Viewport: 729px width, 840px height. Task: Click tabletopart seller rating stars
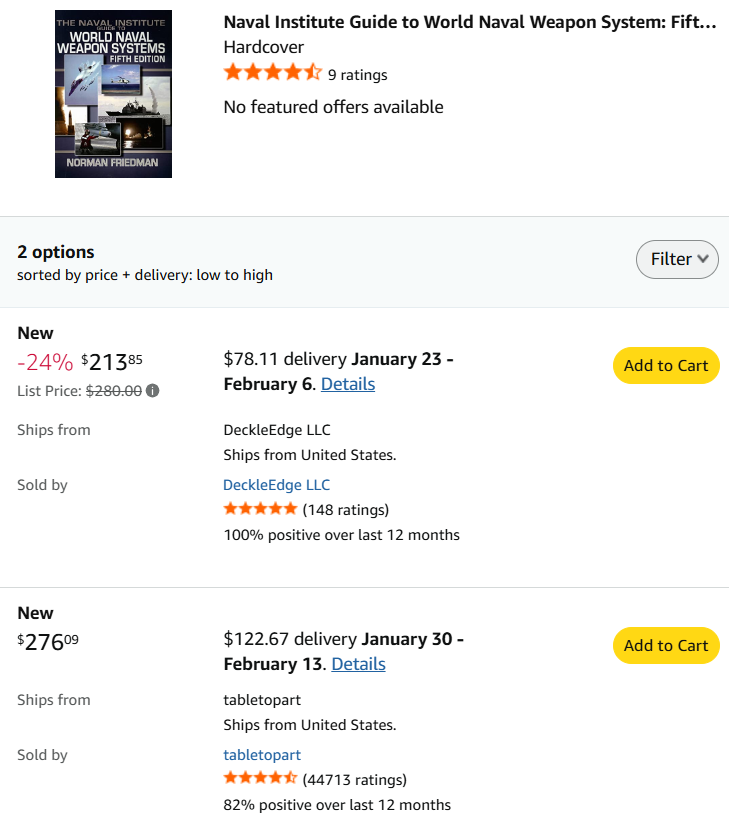point(260,779)
